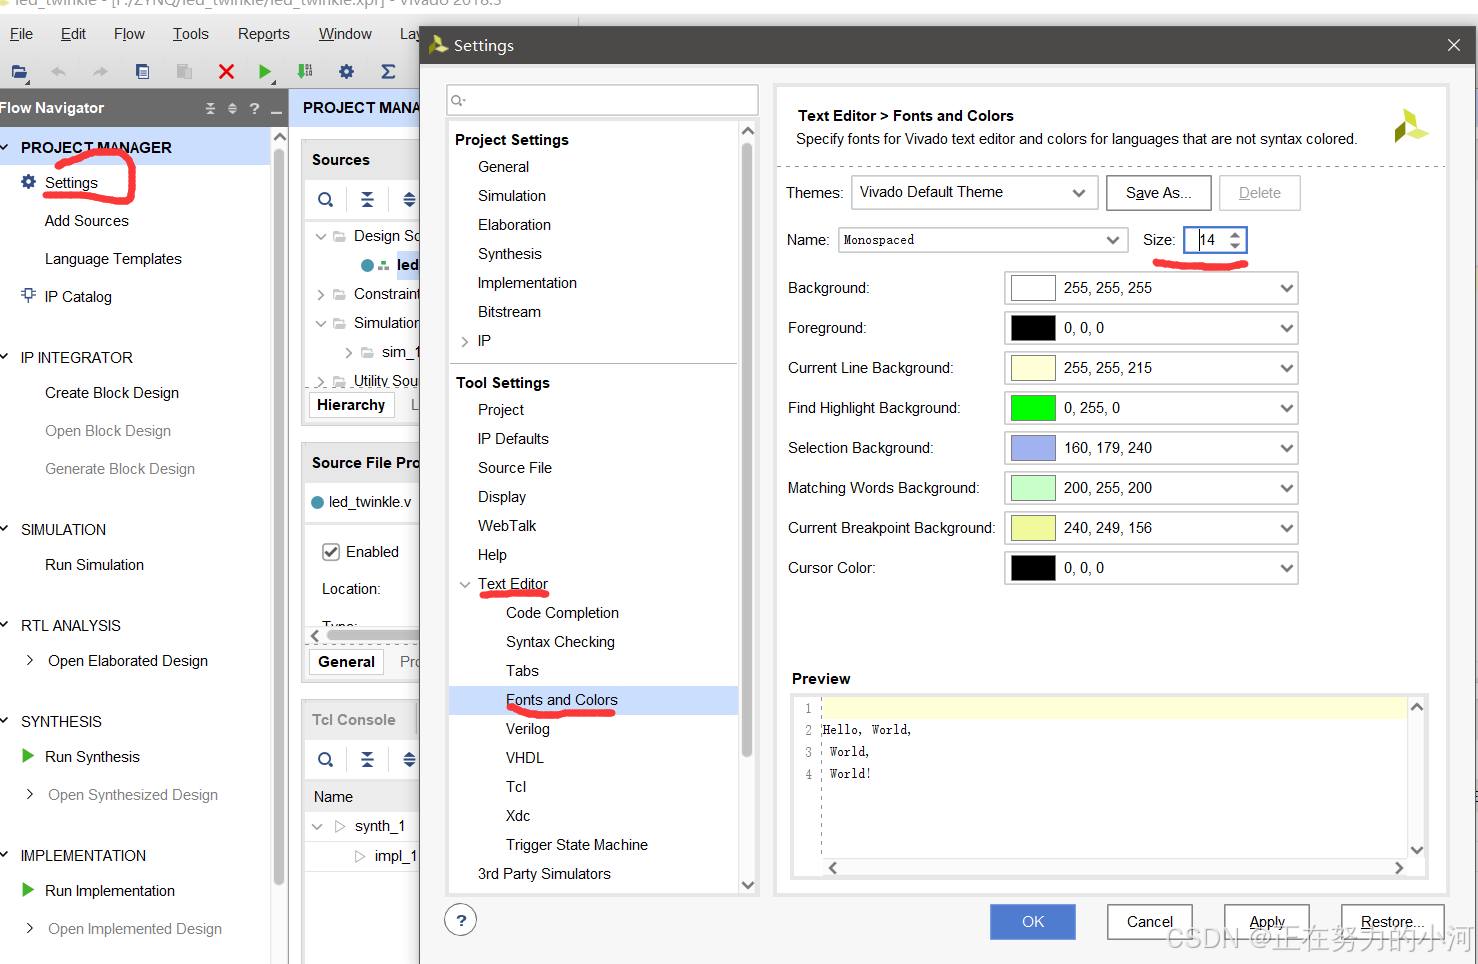This screenshot has width=1478, height=964.
Task: Collapse the Text Editor tree node
Action: coord(464,584)
